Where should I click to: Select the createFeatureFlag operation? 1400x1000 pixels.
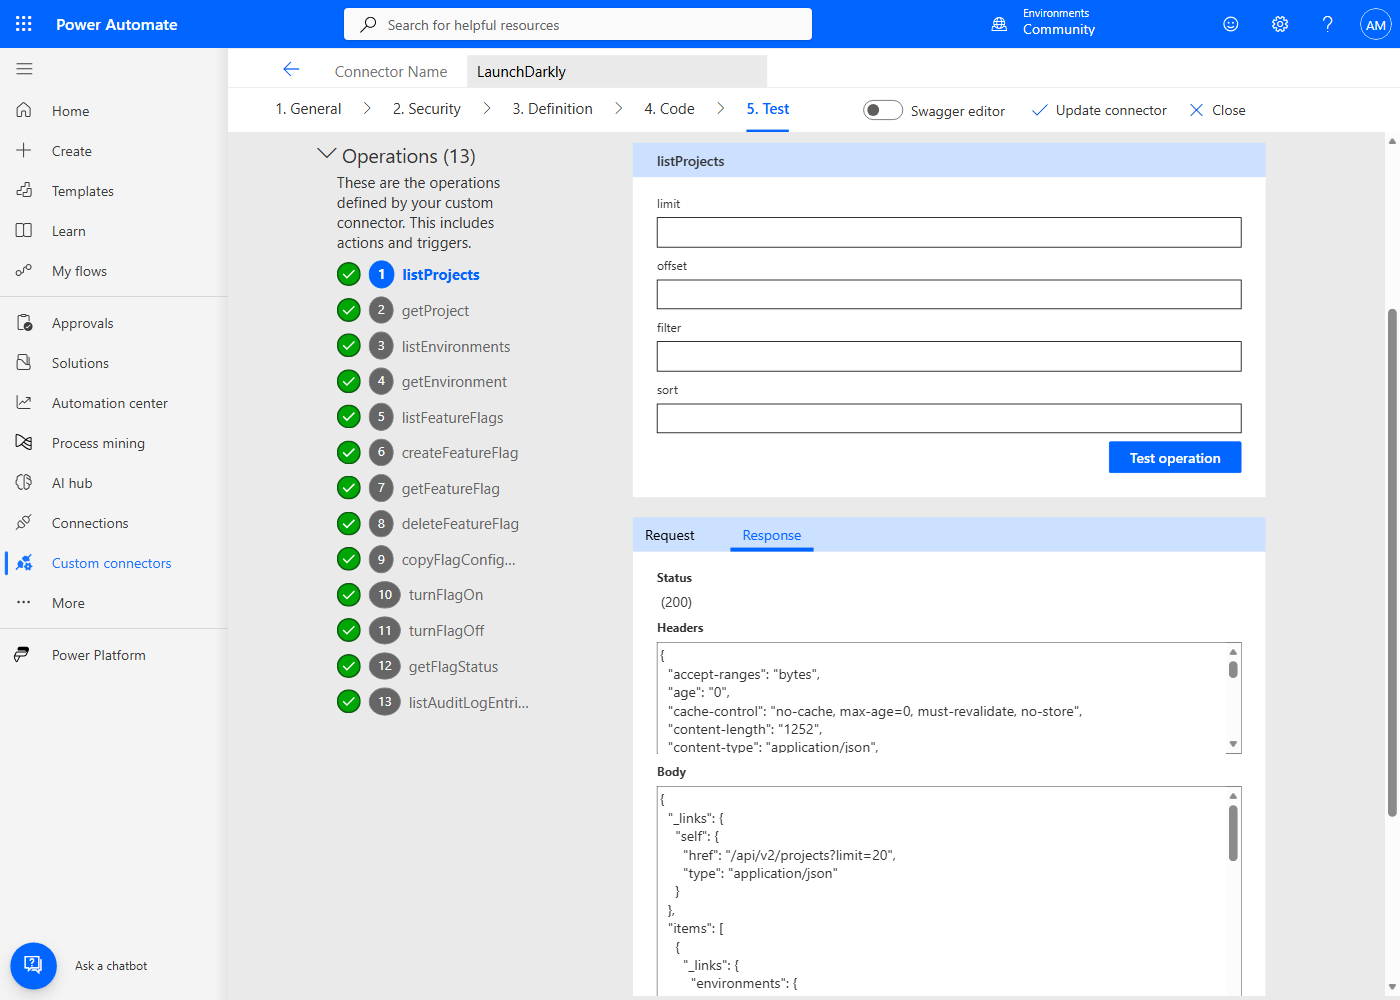point(460,453)
